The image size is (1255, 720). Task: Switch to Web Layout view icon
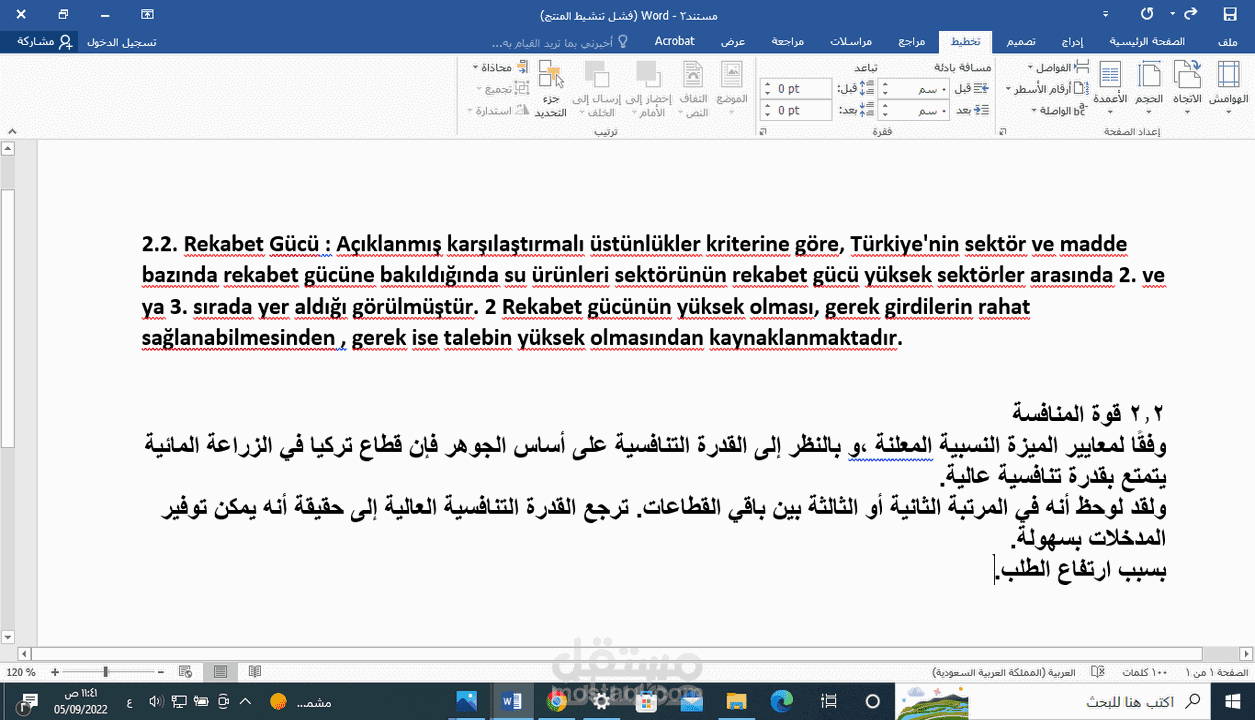[x=185, y=672]
